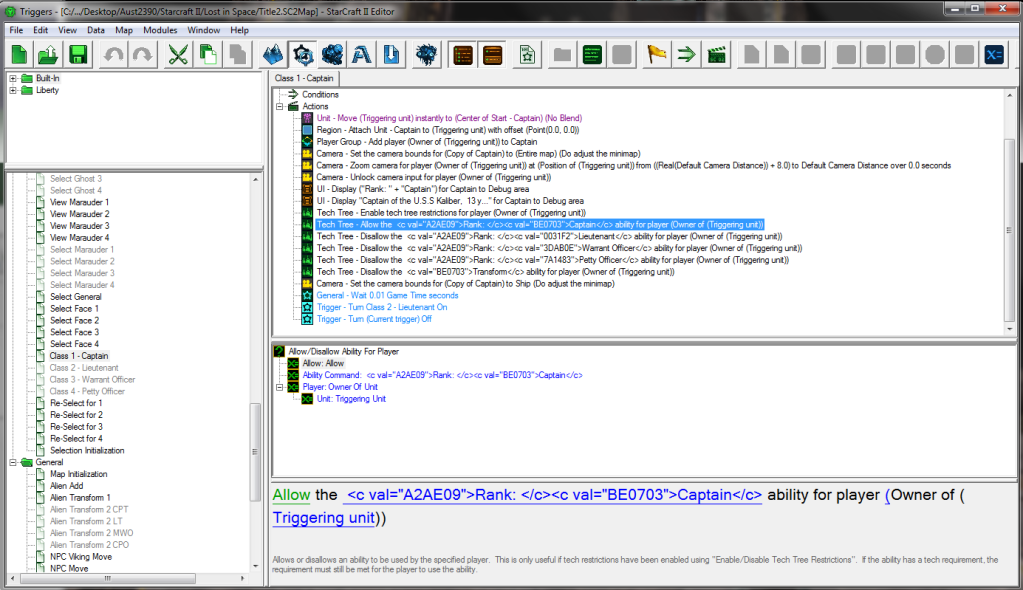Click the greyed Paste toolbar icon

tap(237, 55)
